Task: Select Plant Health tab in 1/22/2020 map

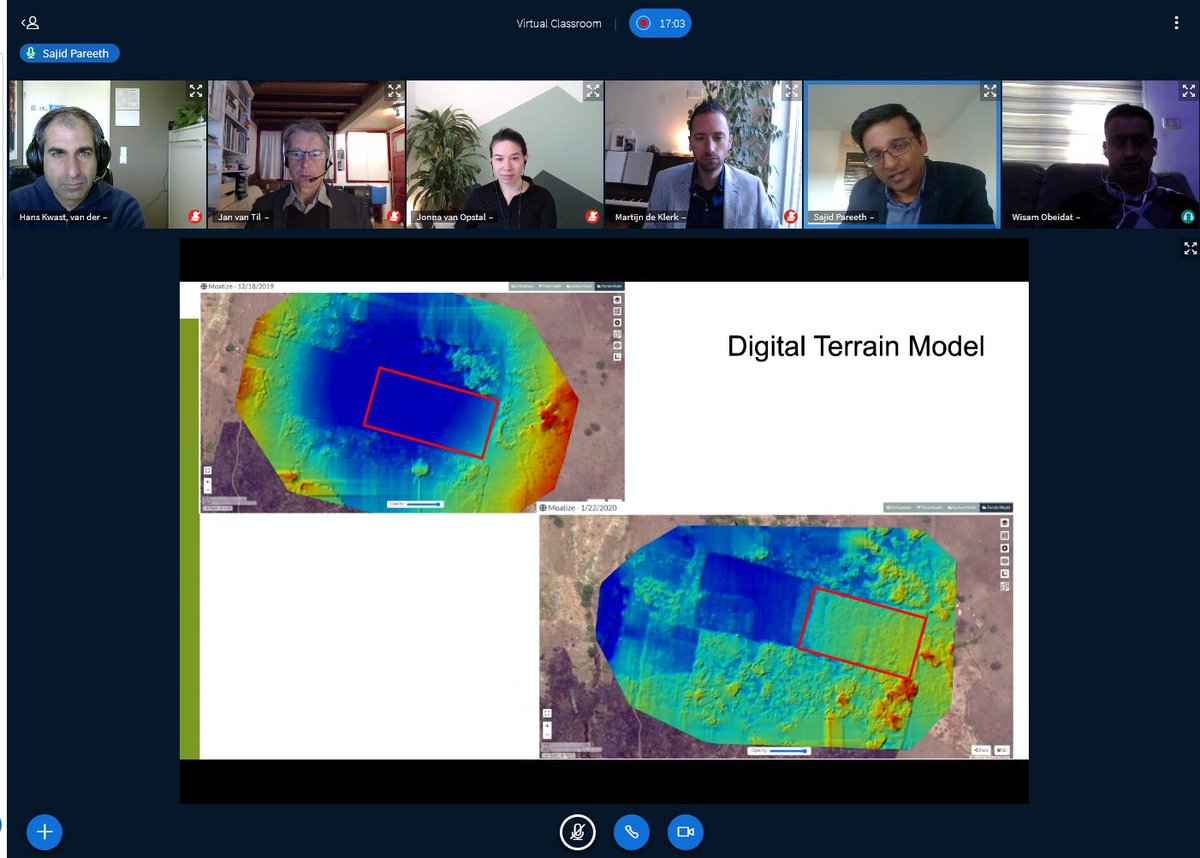Action: [x=930, y=508]
